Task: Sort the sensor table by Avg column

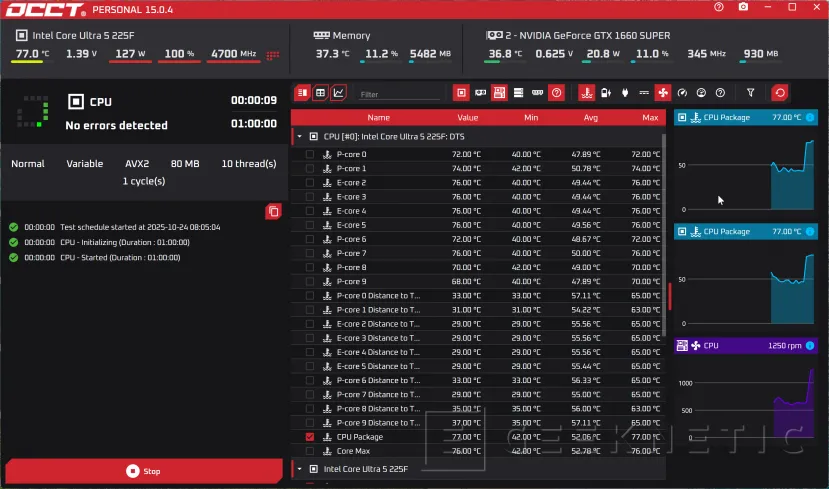Action: coord(590,118)
